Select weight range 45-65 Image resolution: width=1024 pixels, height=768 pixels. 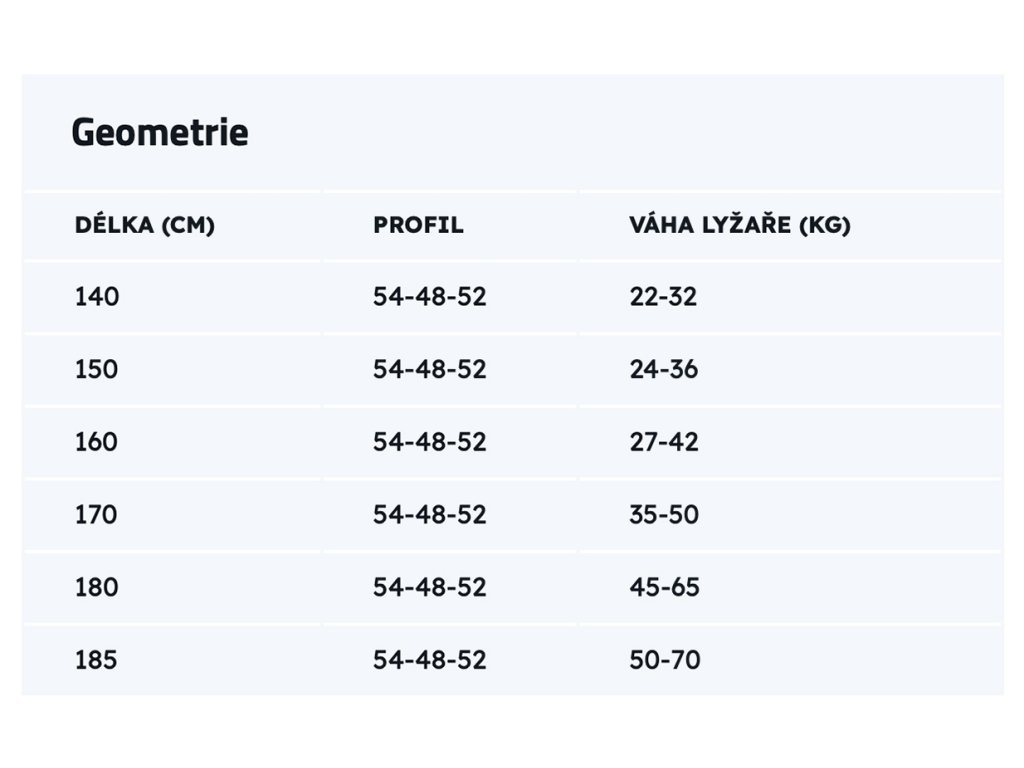coord(665,587)
